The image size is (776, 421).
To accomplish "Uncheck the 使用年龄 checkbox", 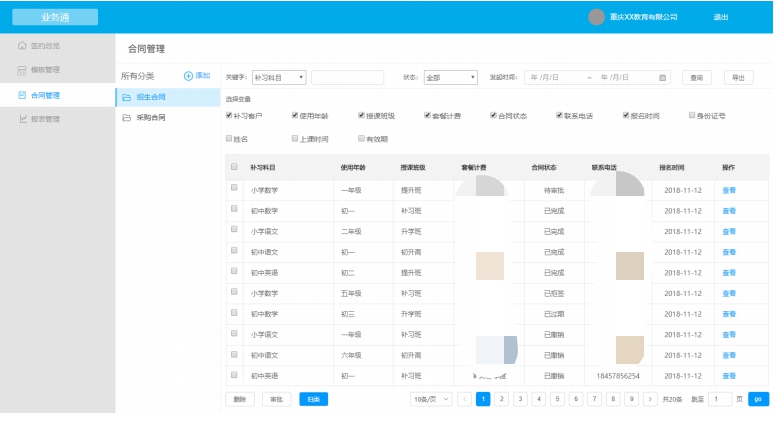I will pos(295,115).
